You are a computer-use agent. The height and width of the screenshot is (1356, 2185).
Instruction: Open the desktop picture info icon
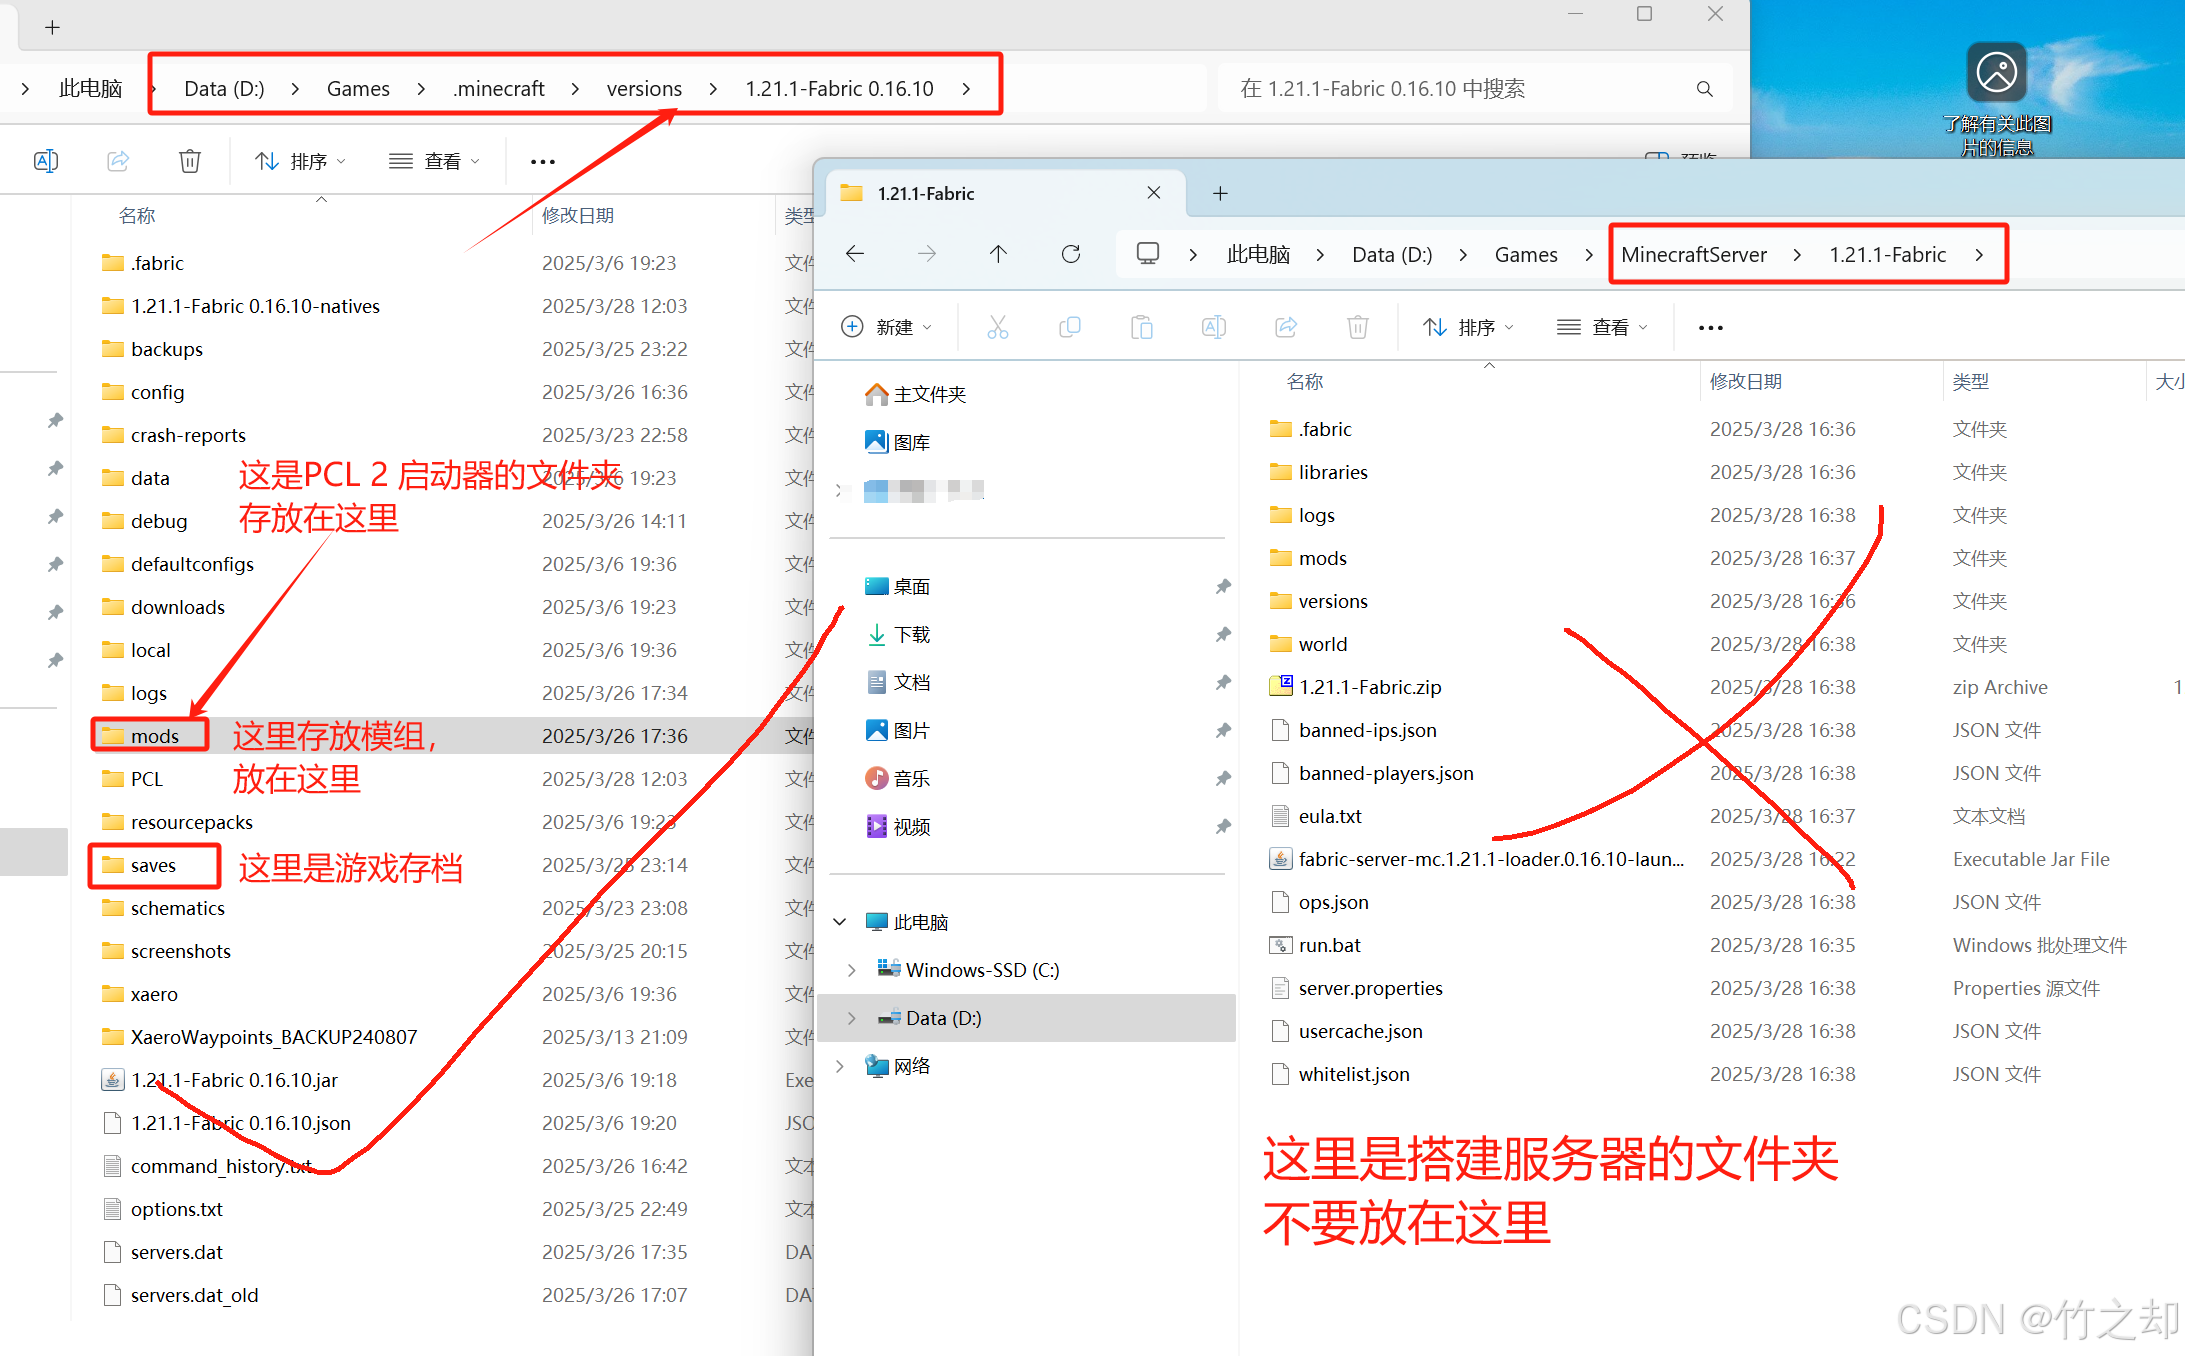1996,73
